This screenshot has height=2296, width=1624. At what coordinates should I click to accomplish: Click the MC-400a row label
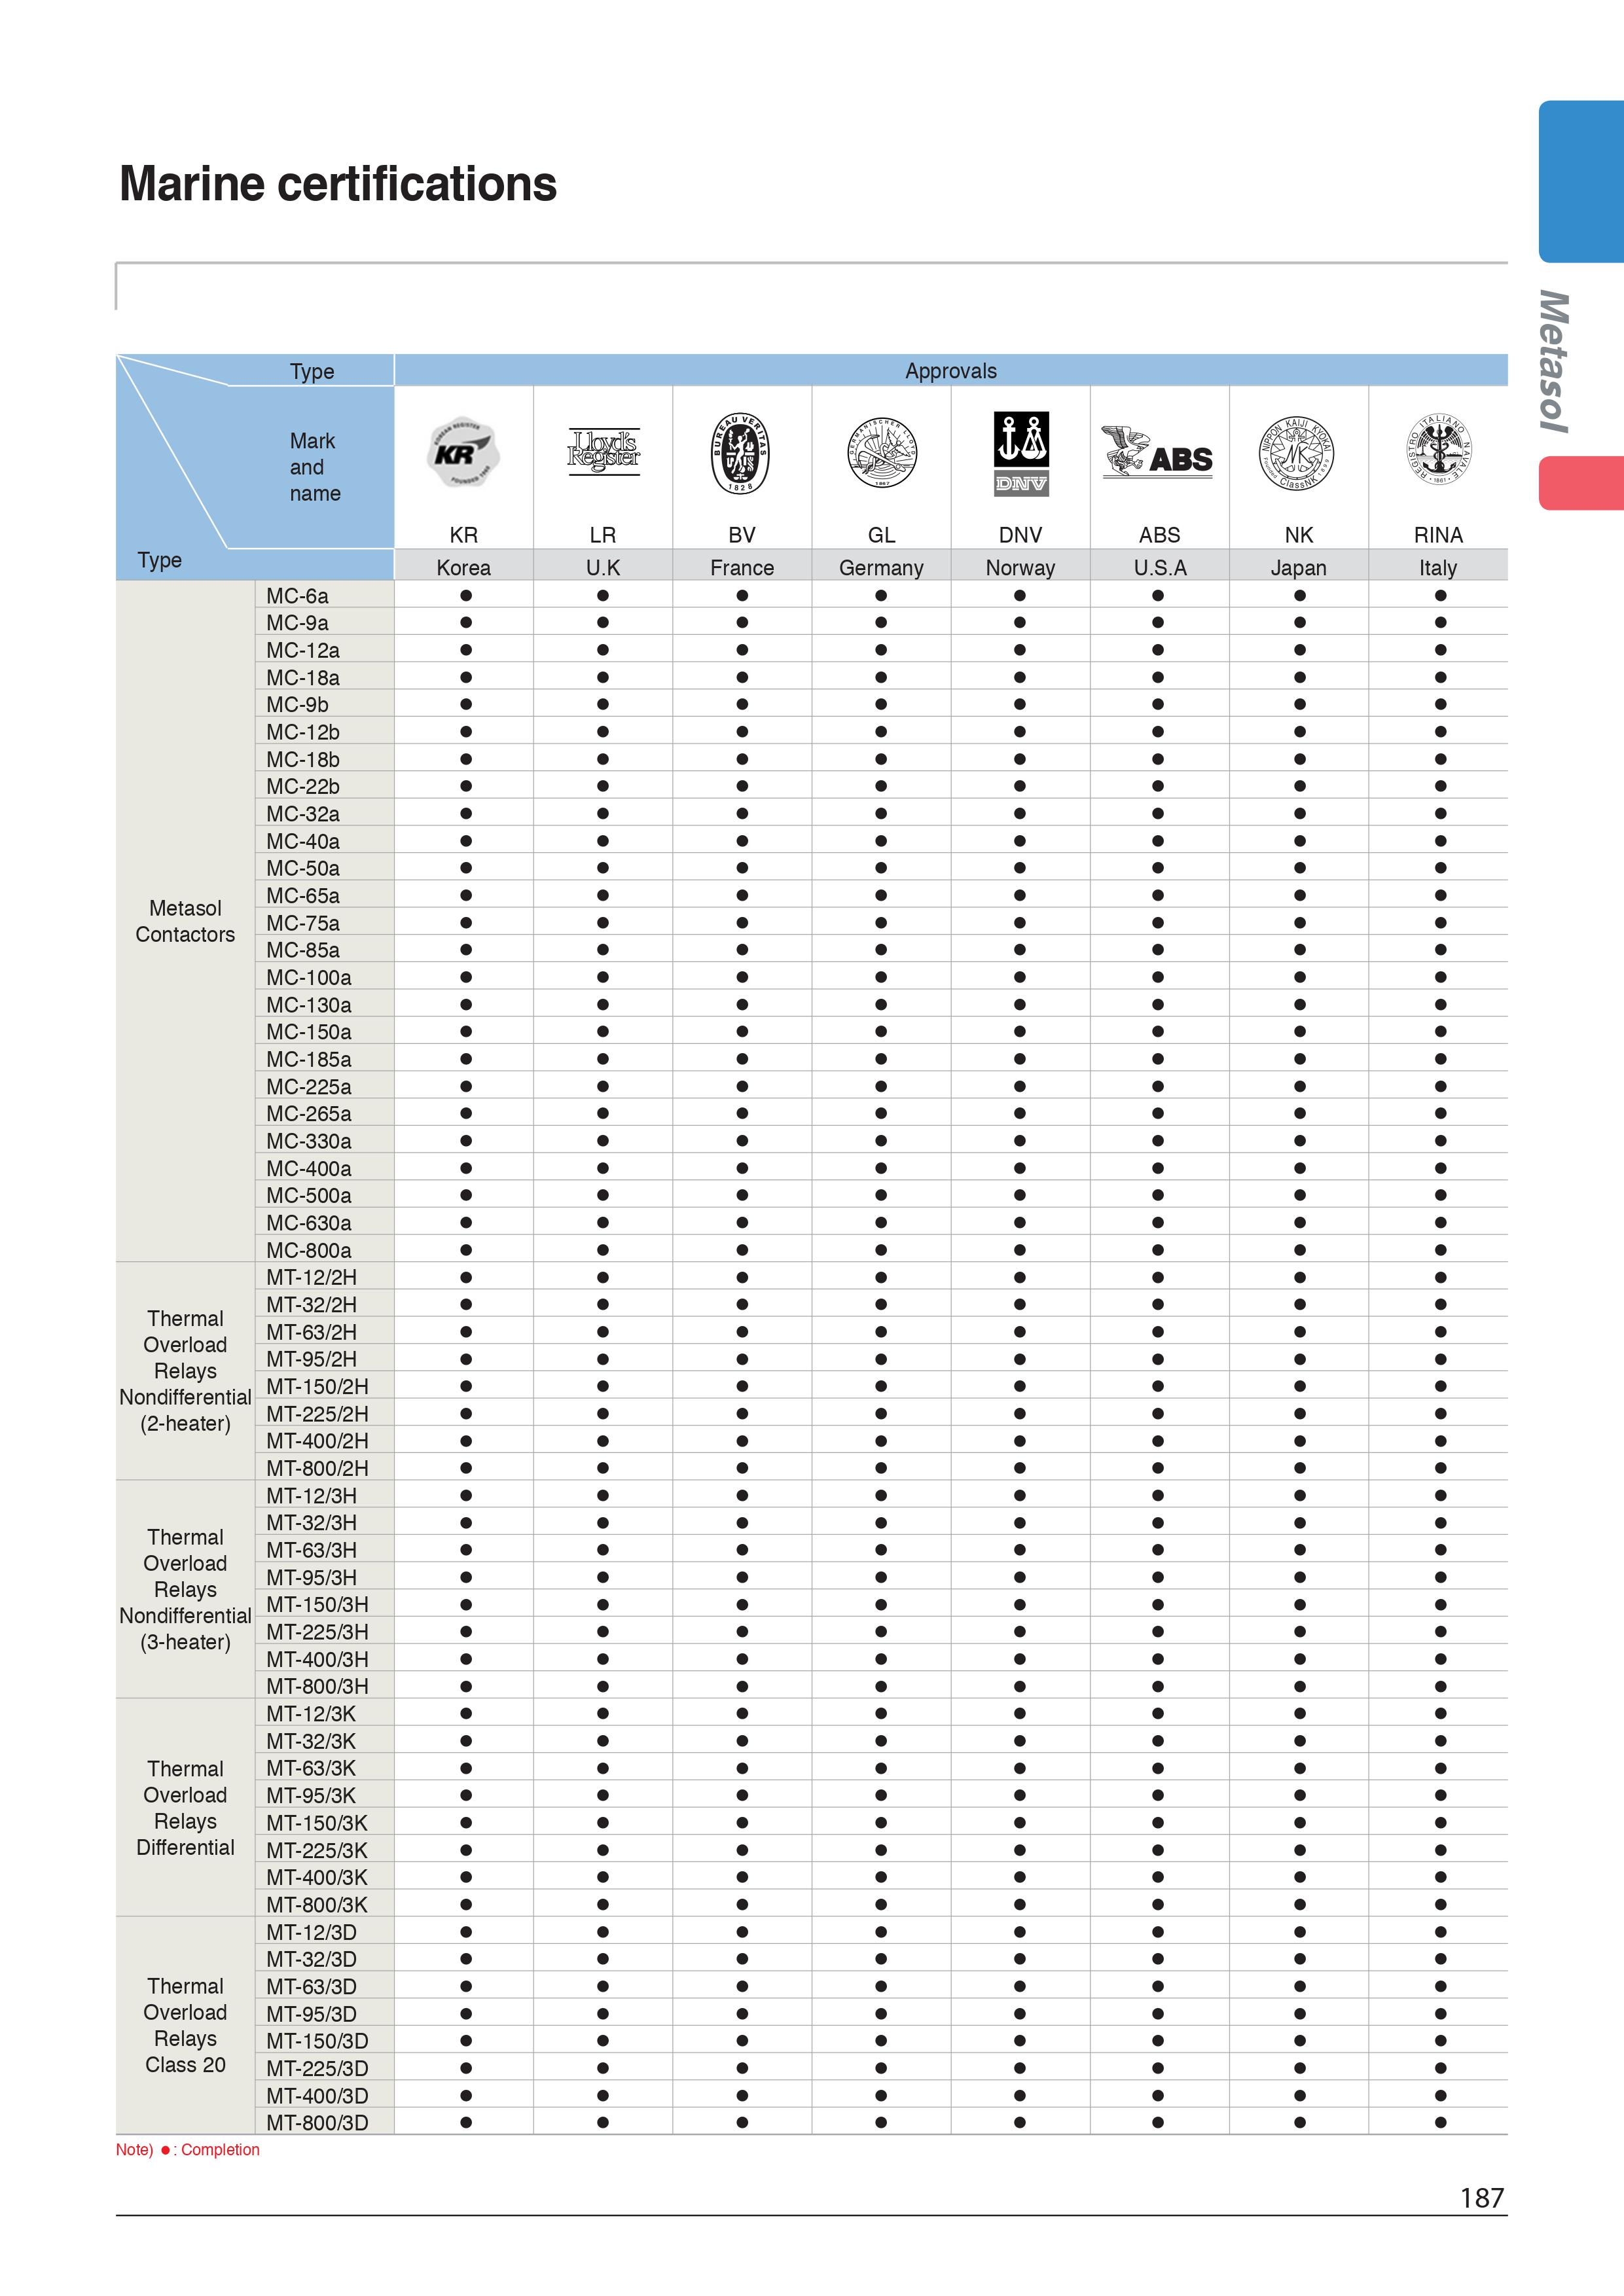309,1168
